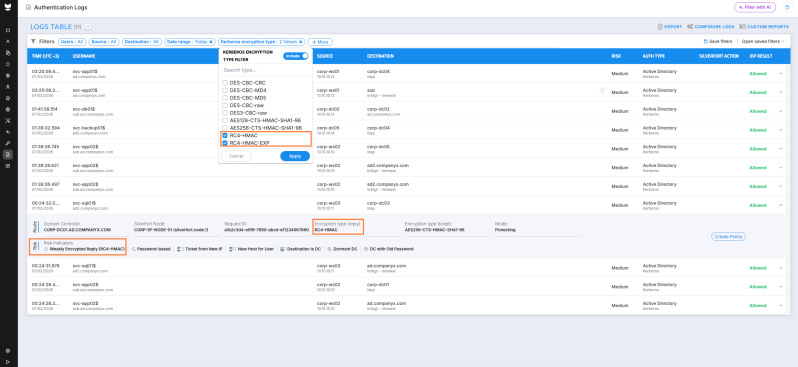Expand the 01:38:32.594 log row chevron
The height and width of the screenshot is (367, 798).
(x=781, y=130)
